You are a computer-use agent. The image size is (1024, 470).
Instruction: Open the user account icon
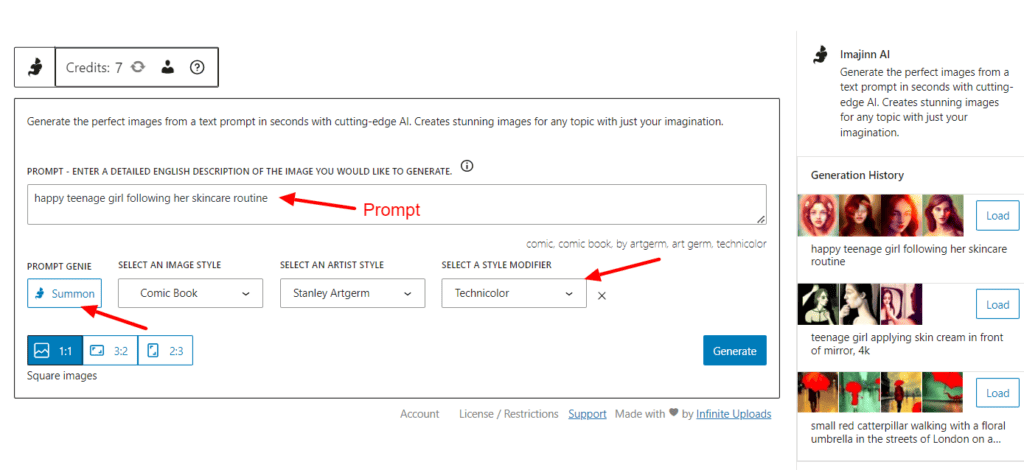[x=167, y=67]
